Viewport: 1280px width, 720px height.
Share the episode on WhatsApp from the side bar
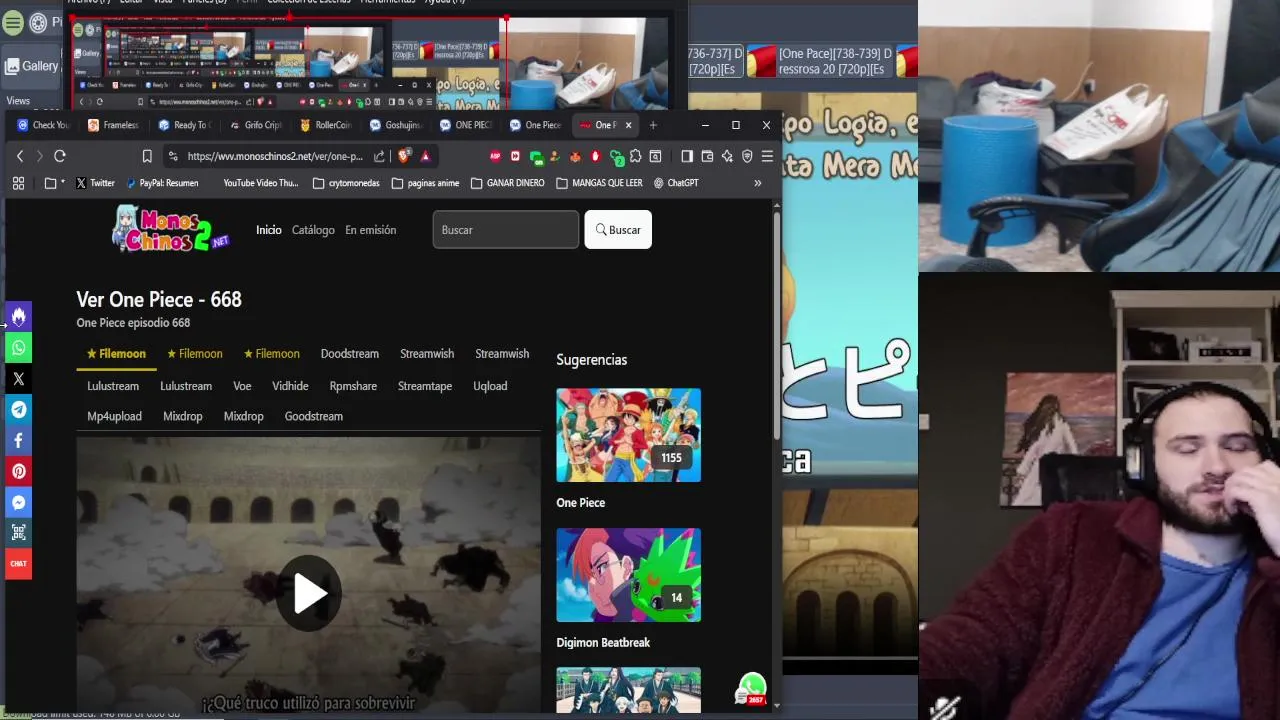click(x=18, y=348)
